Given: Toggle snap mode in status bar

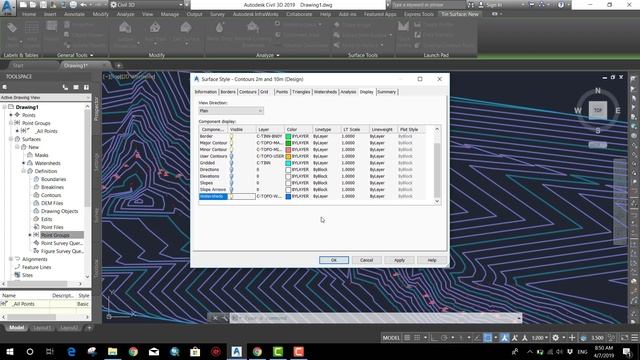Looking at the screenshot, I should tap(417, 338).
